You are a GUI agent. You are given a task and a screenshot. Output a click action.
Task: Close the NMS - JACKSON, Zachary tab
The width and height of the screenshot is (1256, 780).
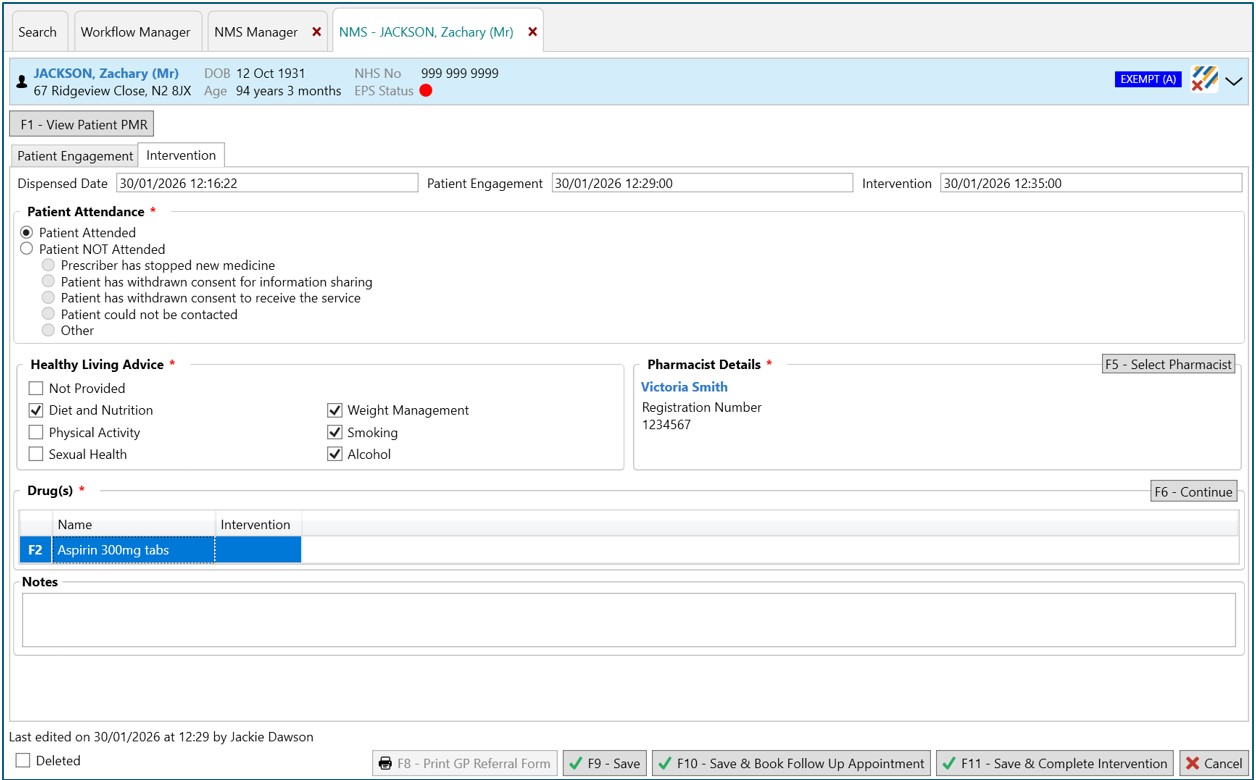click(533, 32)
